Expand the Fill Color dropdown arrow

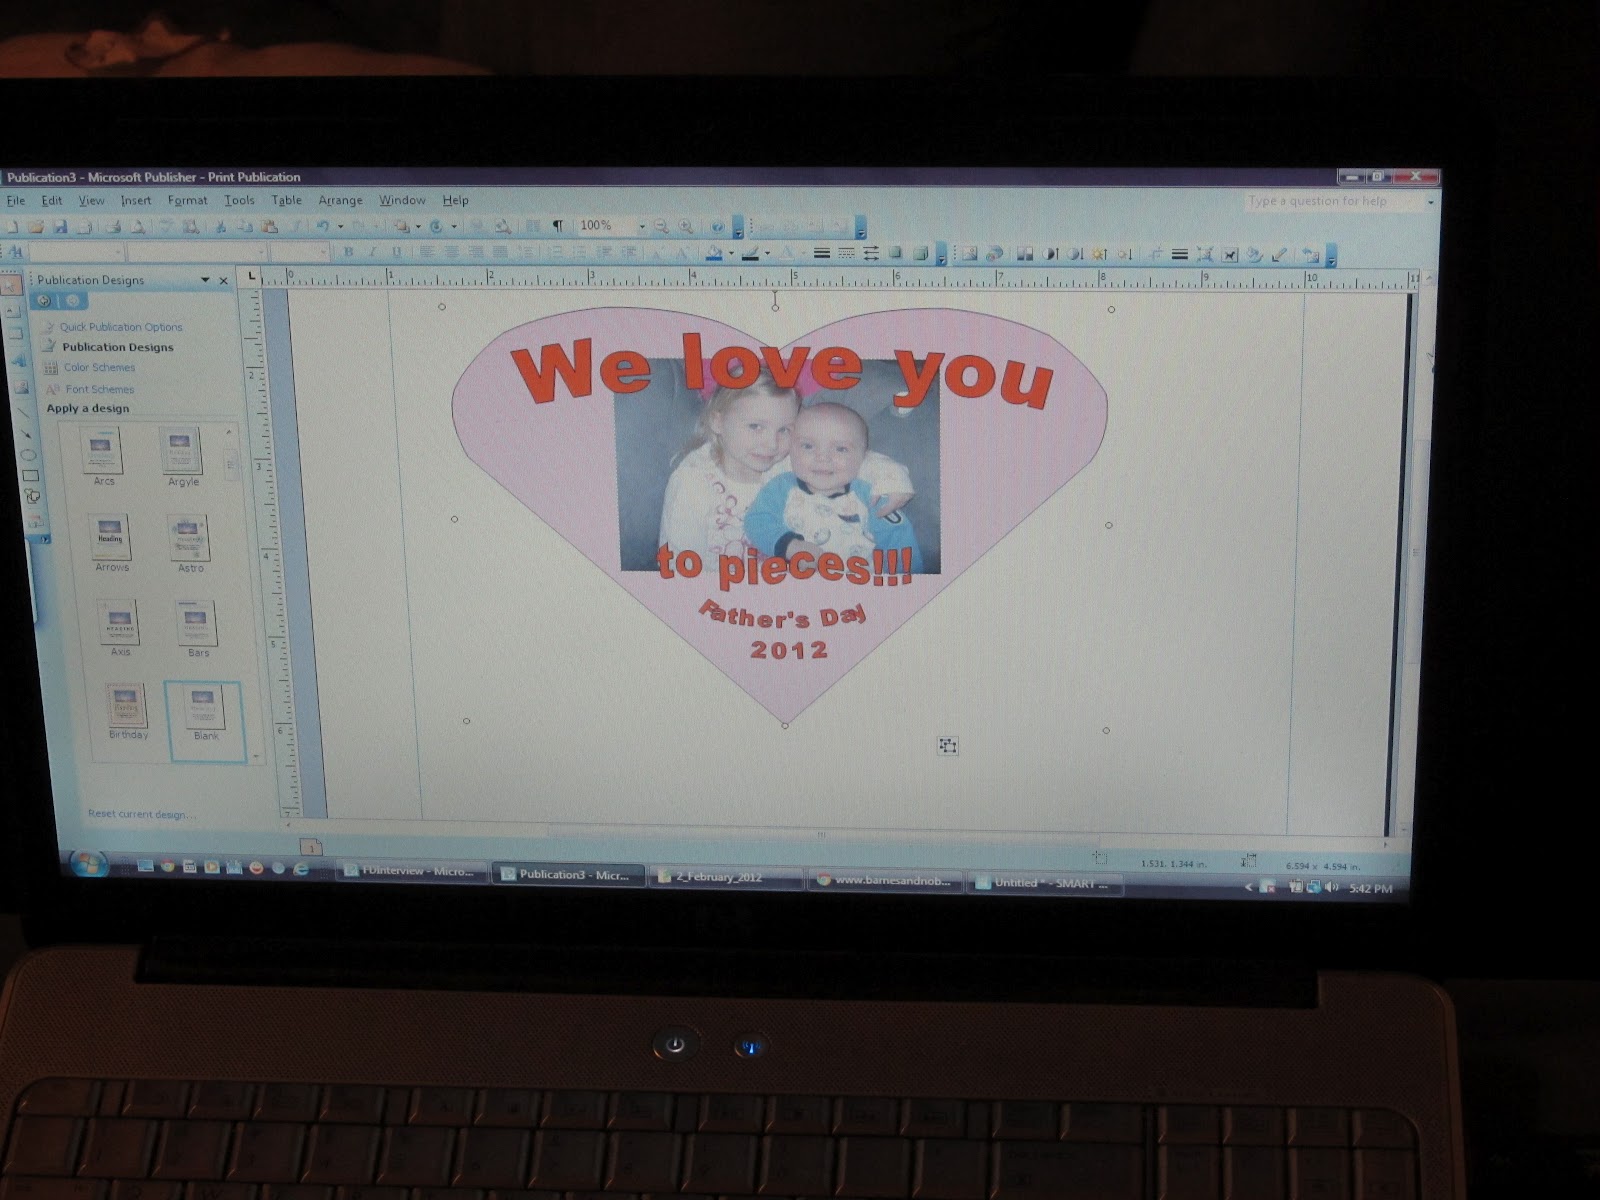coord(731,253)
